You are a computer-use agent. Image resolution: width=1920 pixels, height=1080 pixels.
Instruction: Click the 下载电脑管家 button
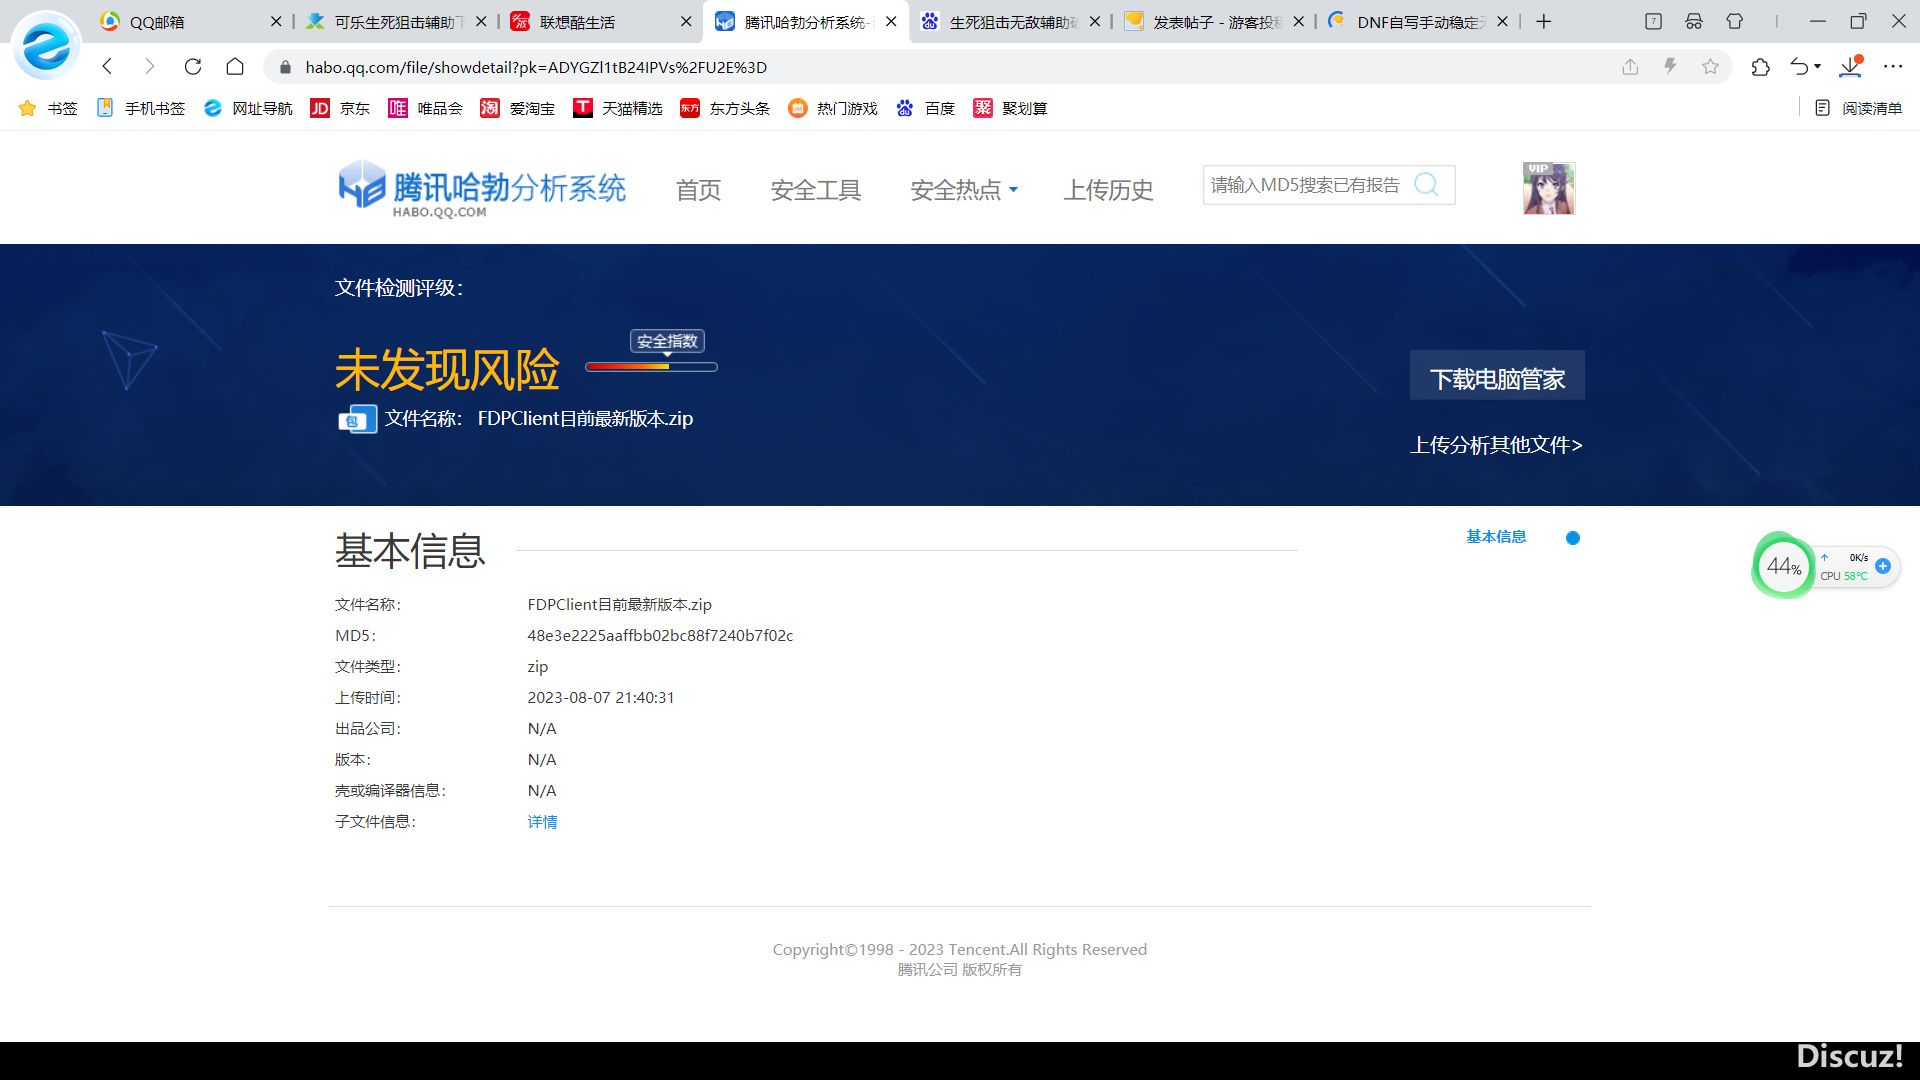(1497, 375)
